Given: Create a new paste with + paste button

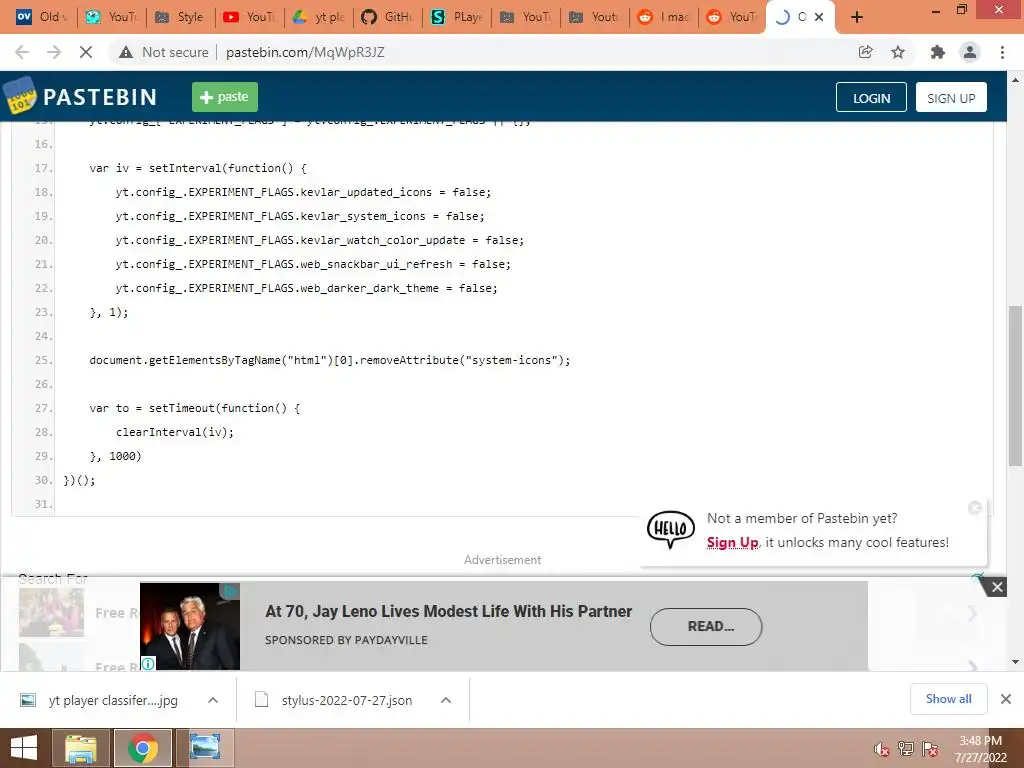Looking at the screenshot, I should 225,97.
